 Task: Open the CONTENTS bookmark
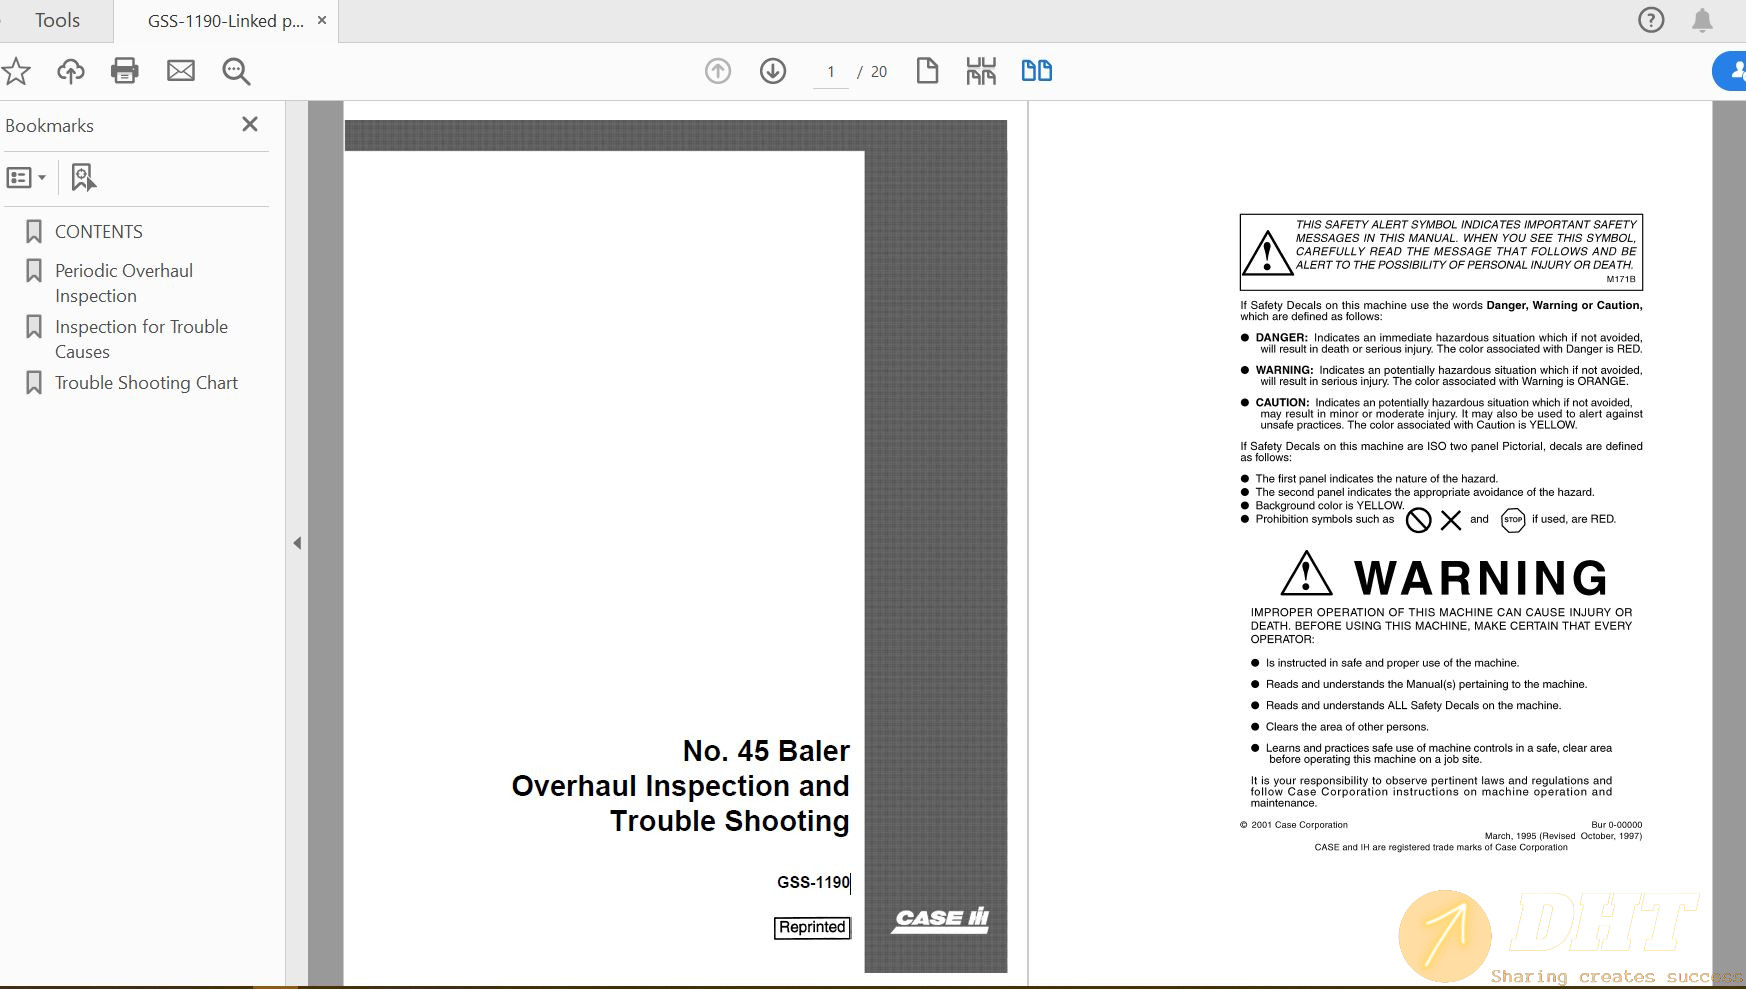[98, 232]
